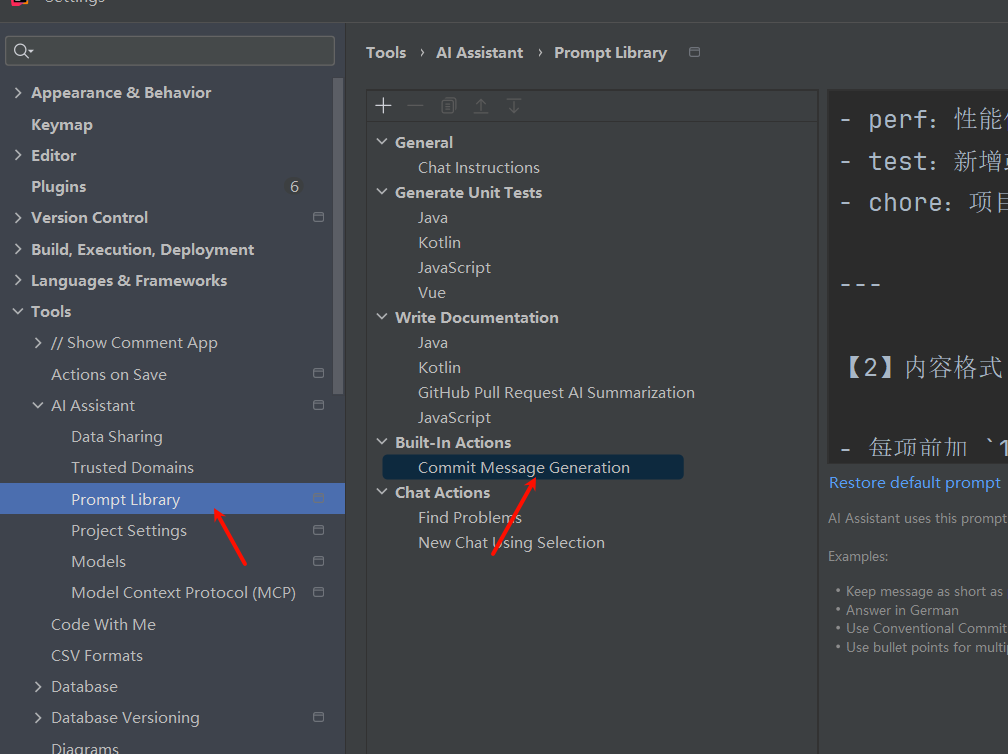The width and height of the screenshot is (1008, 754).
Task: Select Kotlin under Generate Unit Tests
Action: click(x=439, y=242)
